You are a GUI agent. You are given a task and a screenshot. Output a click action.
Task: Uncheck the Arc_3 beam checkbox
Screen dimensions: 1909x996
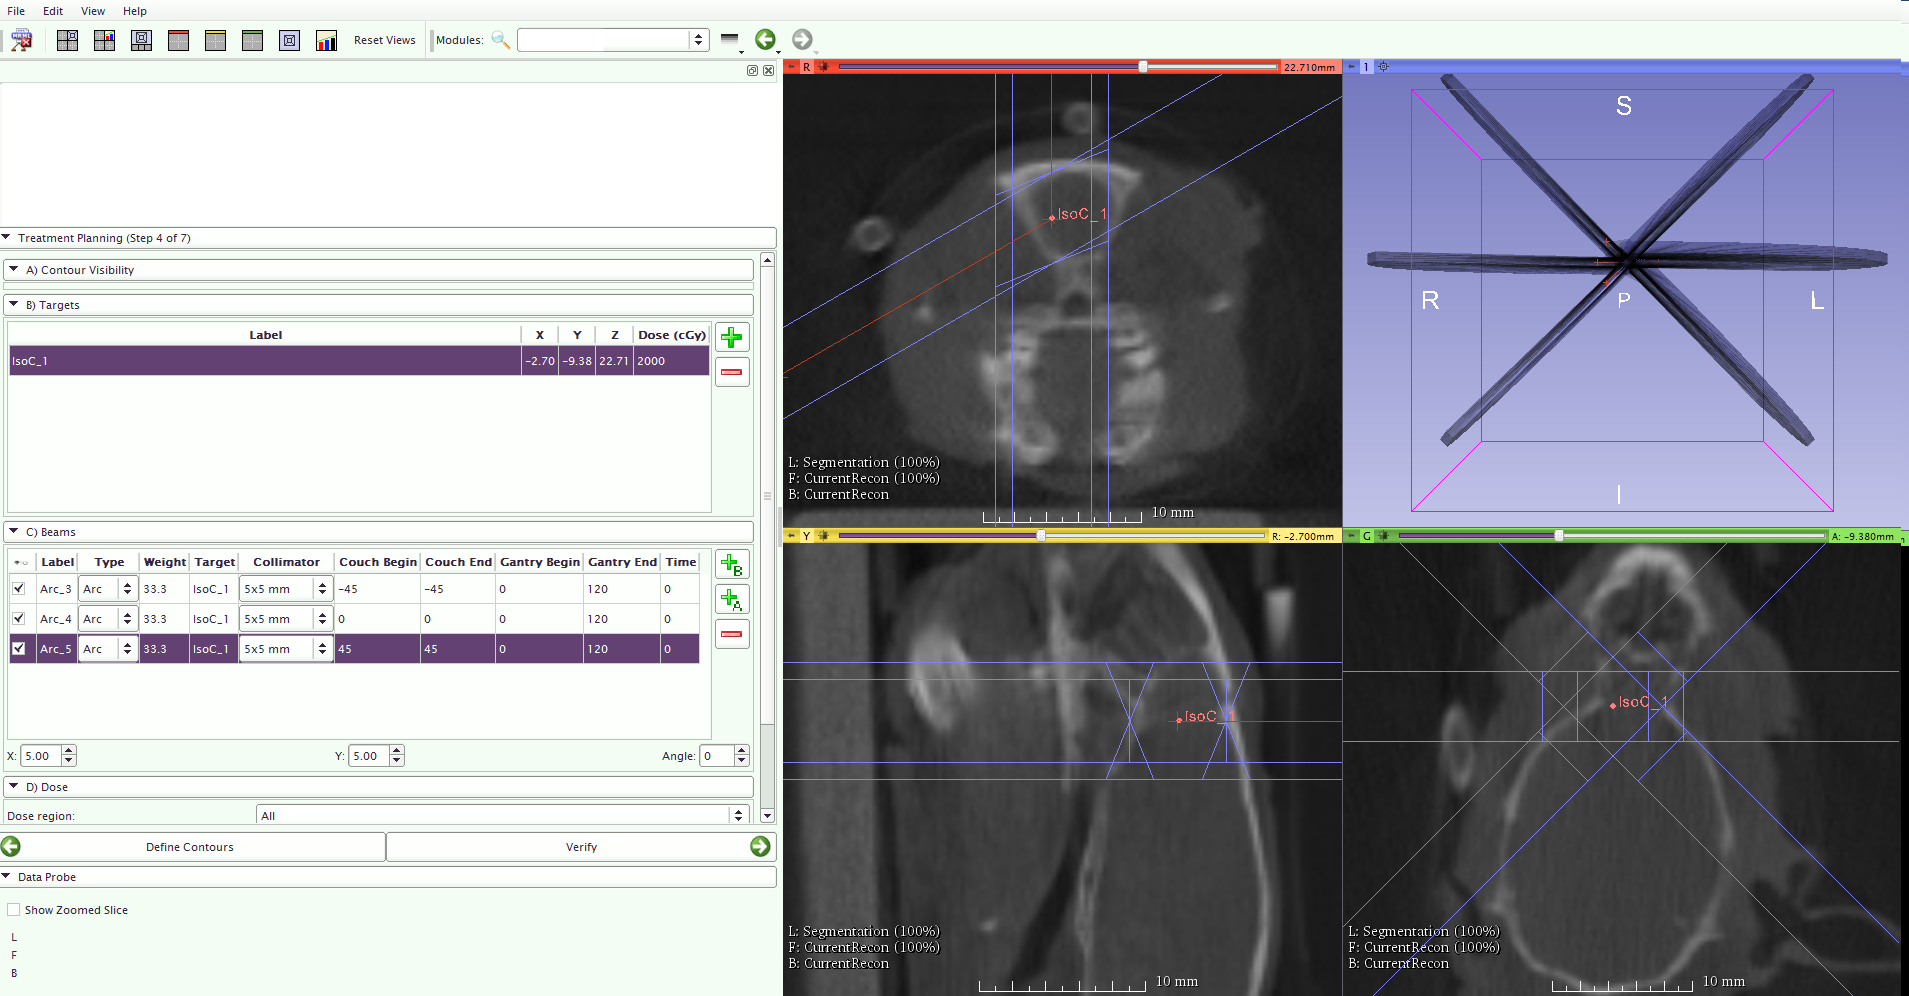(x=19, y=589)
